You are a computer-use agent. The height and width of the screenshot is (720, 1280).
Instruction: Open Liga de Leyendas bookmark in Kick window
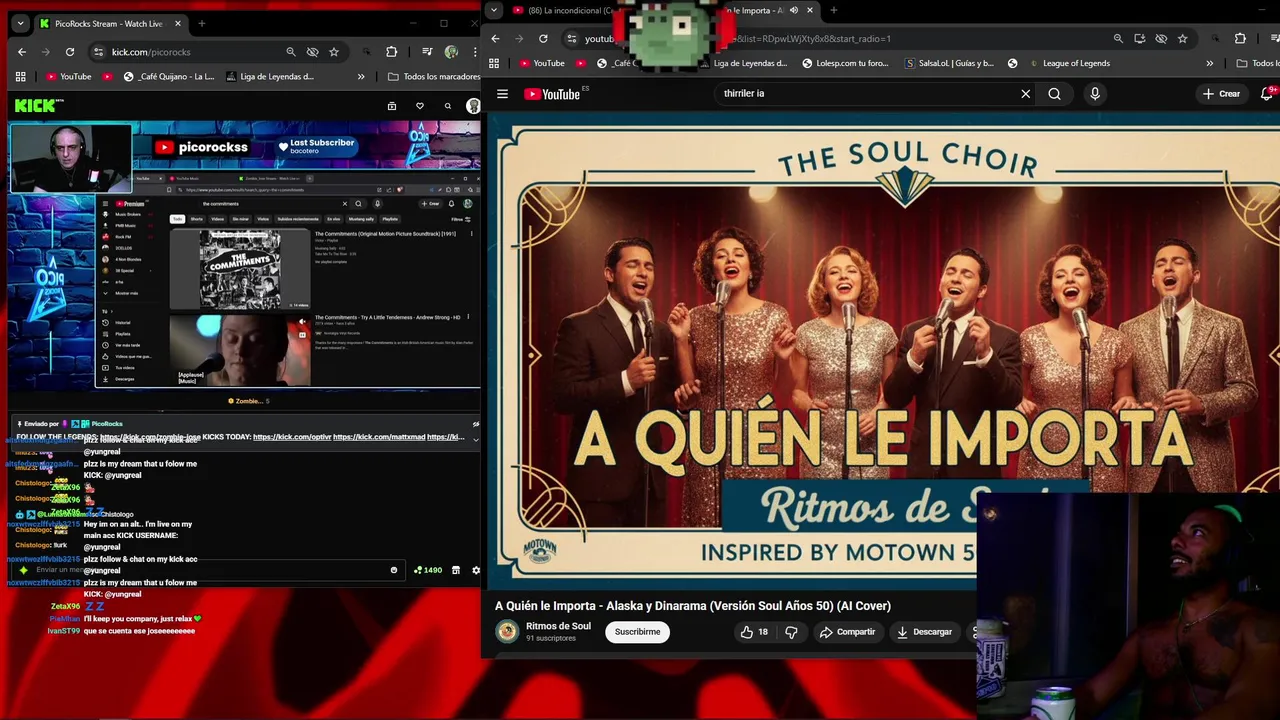click(270, 76)
